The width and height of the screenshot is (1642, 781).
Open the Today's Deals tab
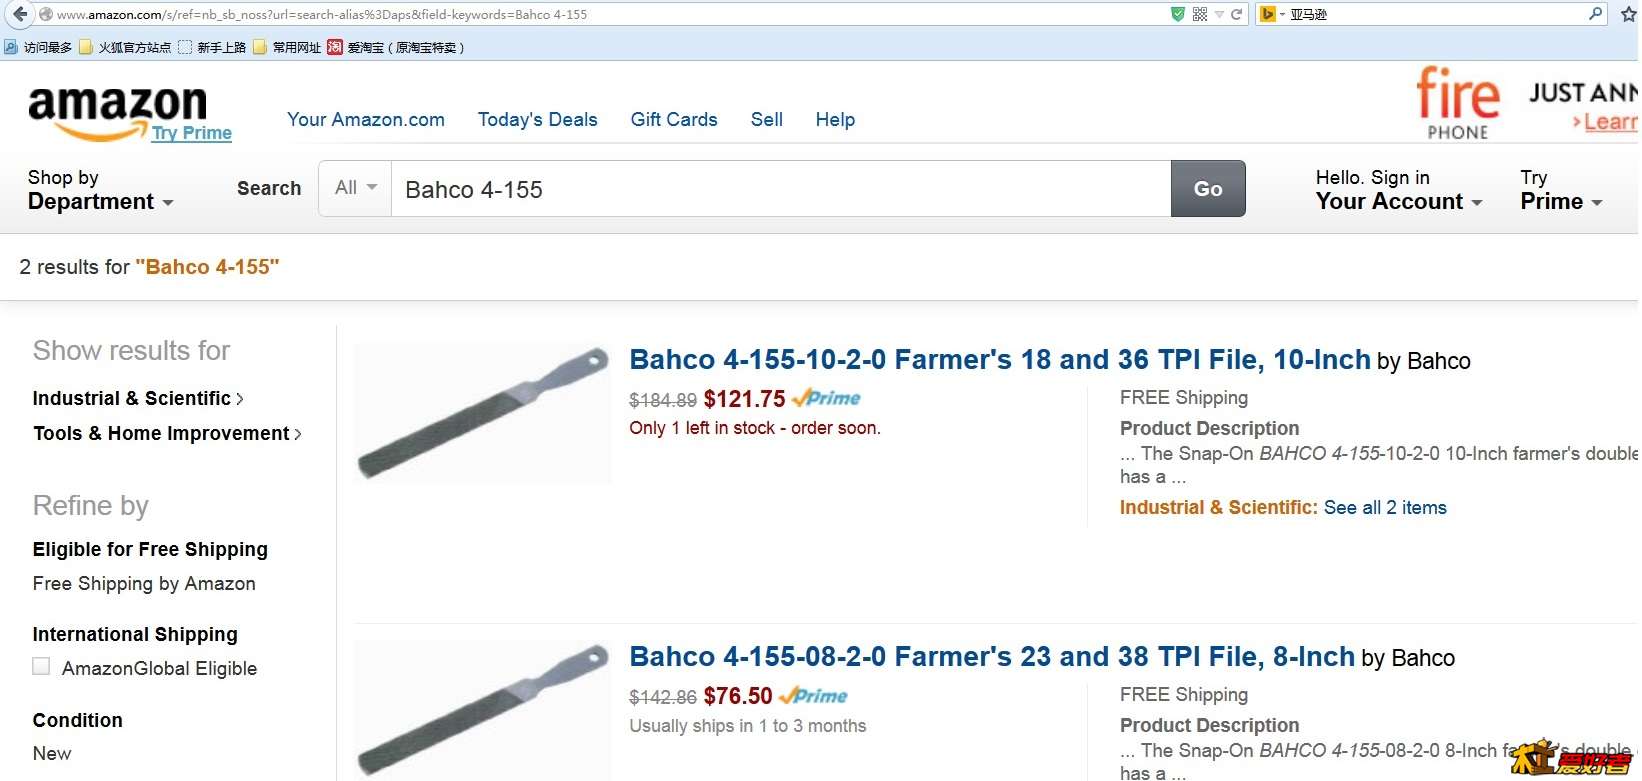pyautogui.click(x=537, y=120)
